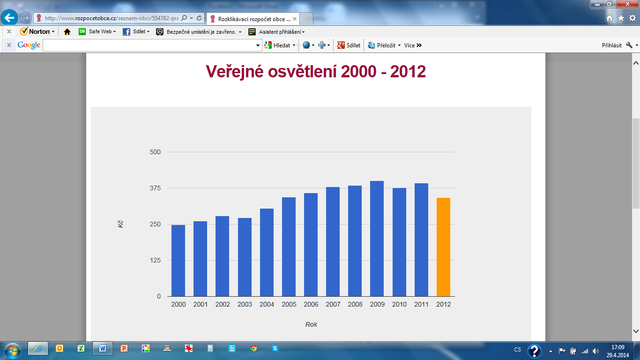Click the scrollbar down arrow
Image resolution: width=640 pixels, height=360 pixels.
(636, 331)
